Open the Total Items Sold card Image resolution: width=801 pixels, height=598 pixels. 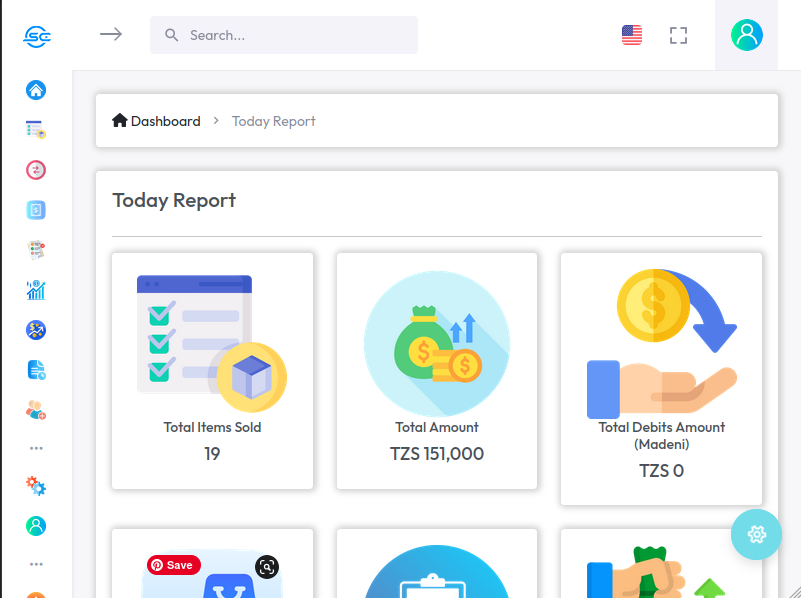(212, 371)
